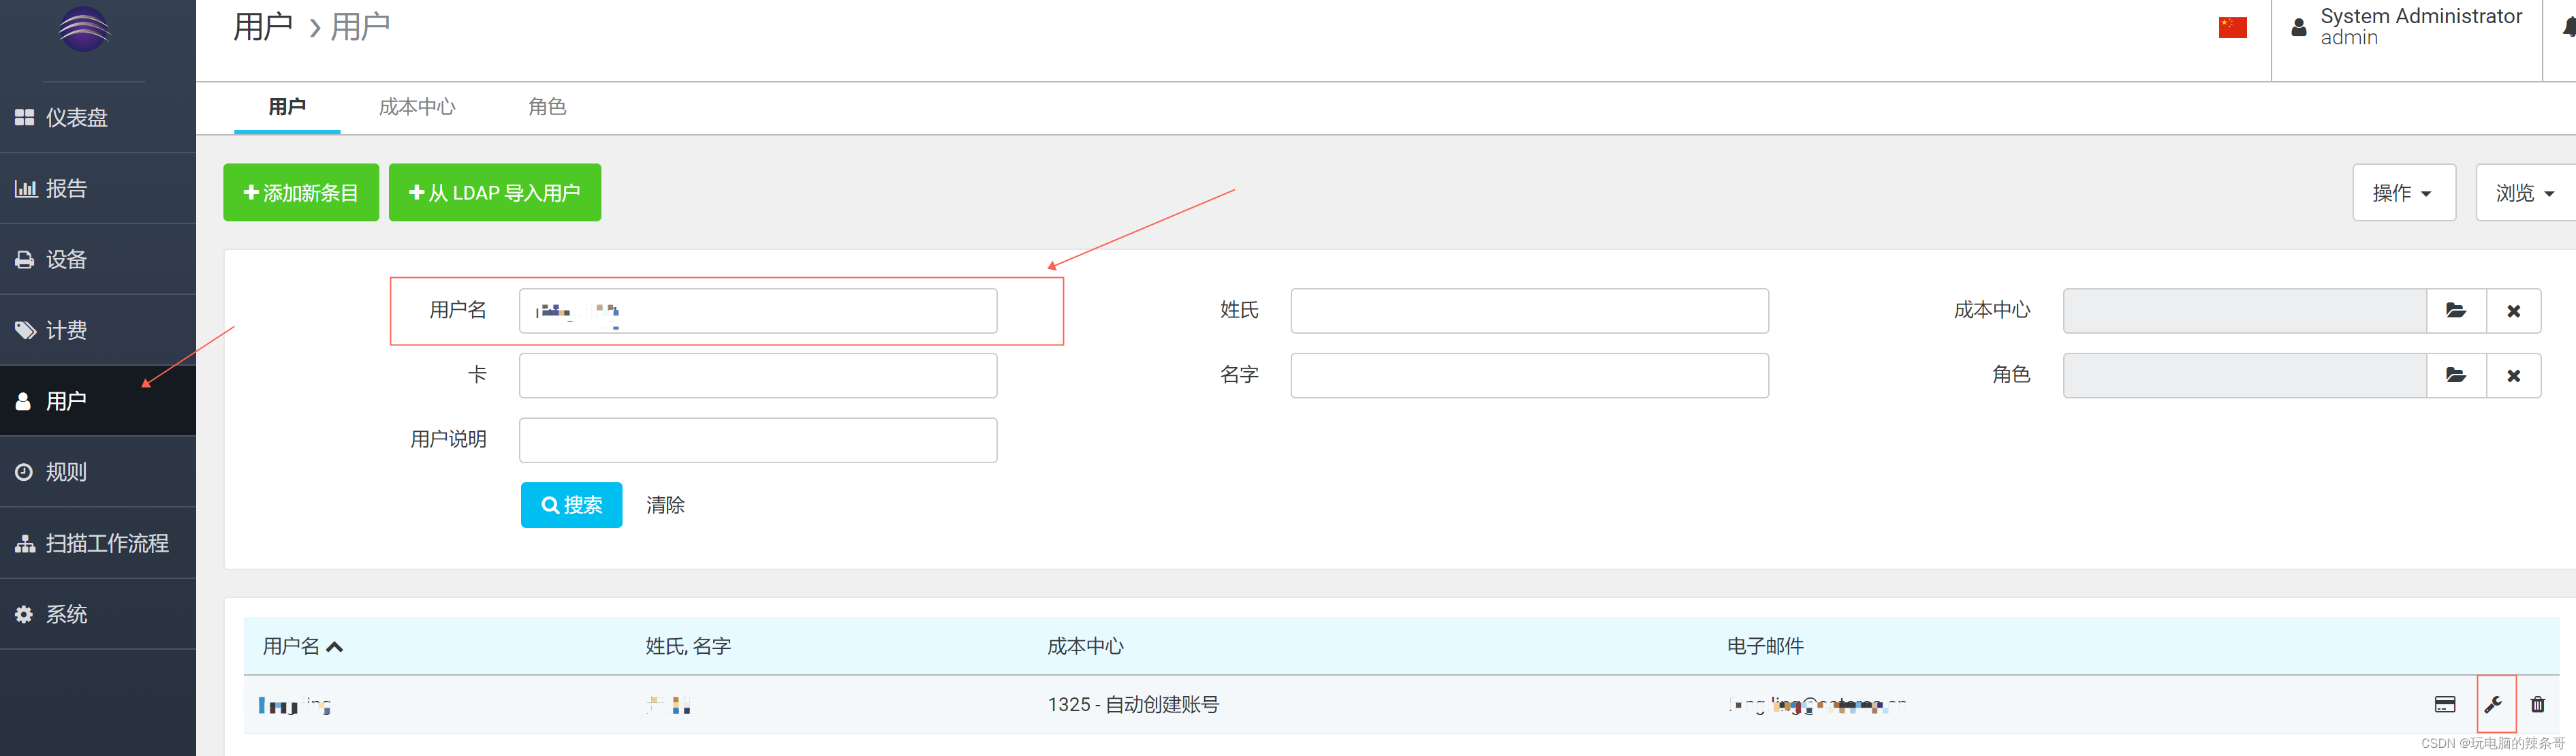
Task: Open the 报告 reports section in the sidebar
Action: coord(98,188)
